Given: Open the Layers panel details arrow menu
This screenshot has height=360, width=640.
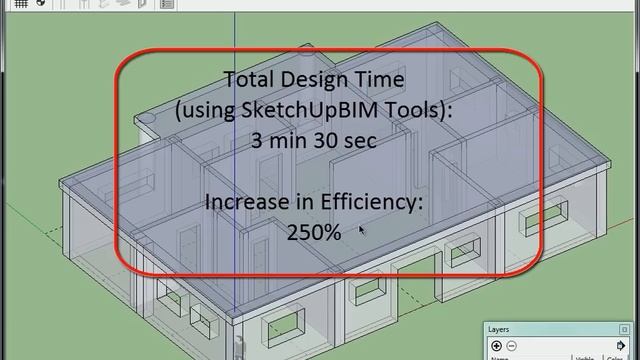Looking at the screenshot, I should (x=620, y=346).
